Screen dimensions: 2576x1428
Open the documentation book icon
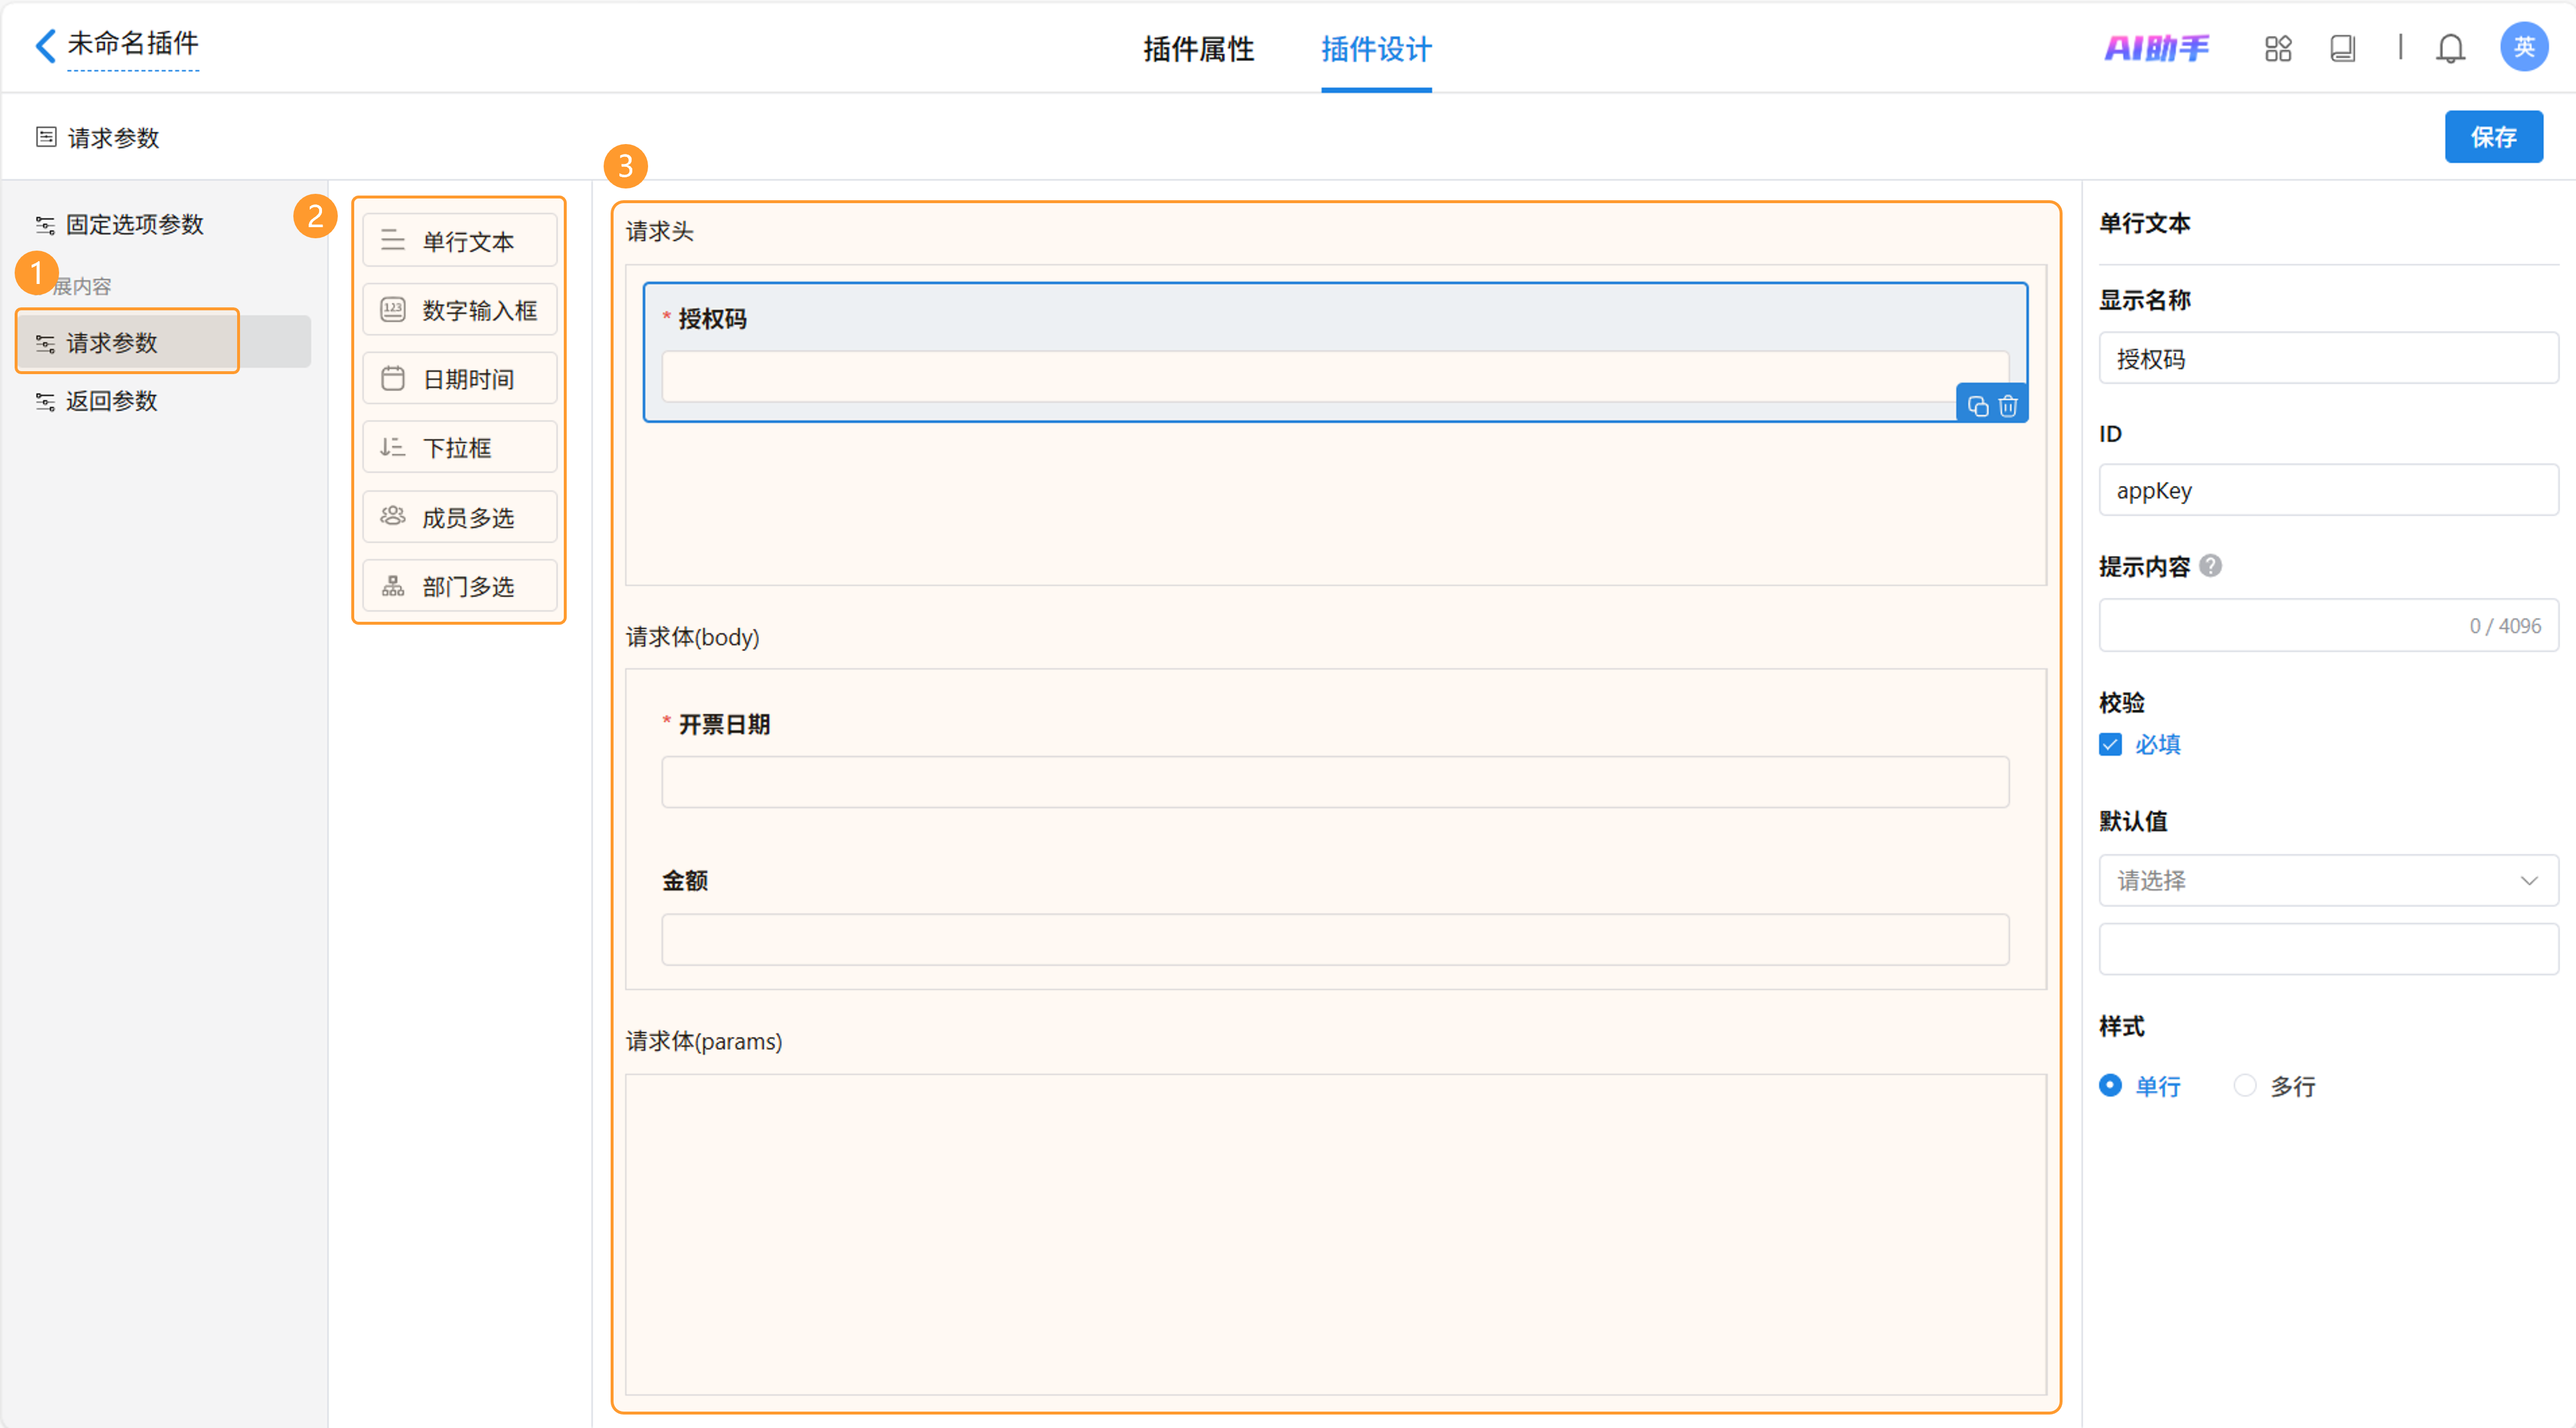click(2342, 48)
